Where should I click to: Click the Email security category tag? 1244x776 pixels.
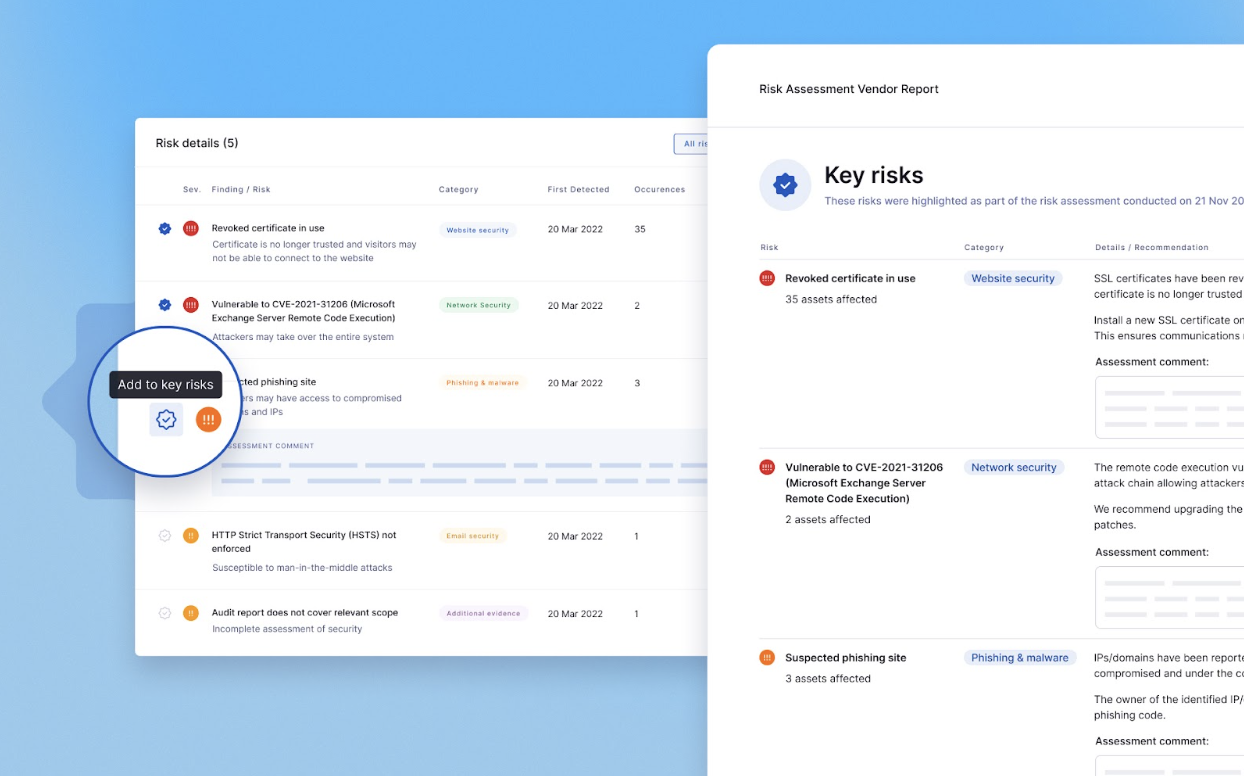click(x=472, y=536)
